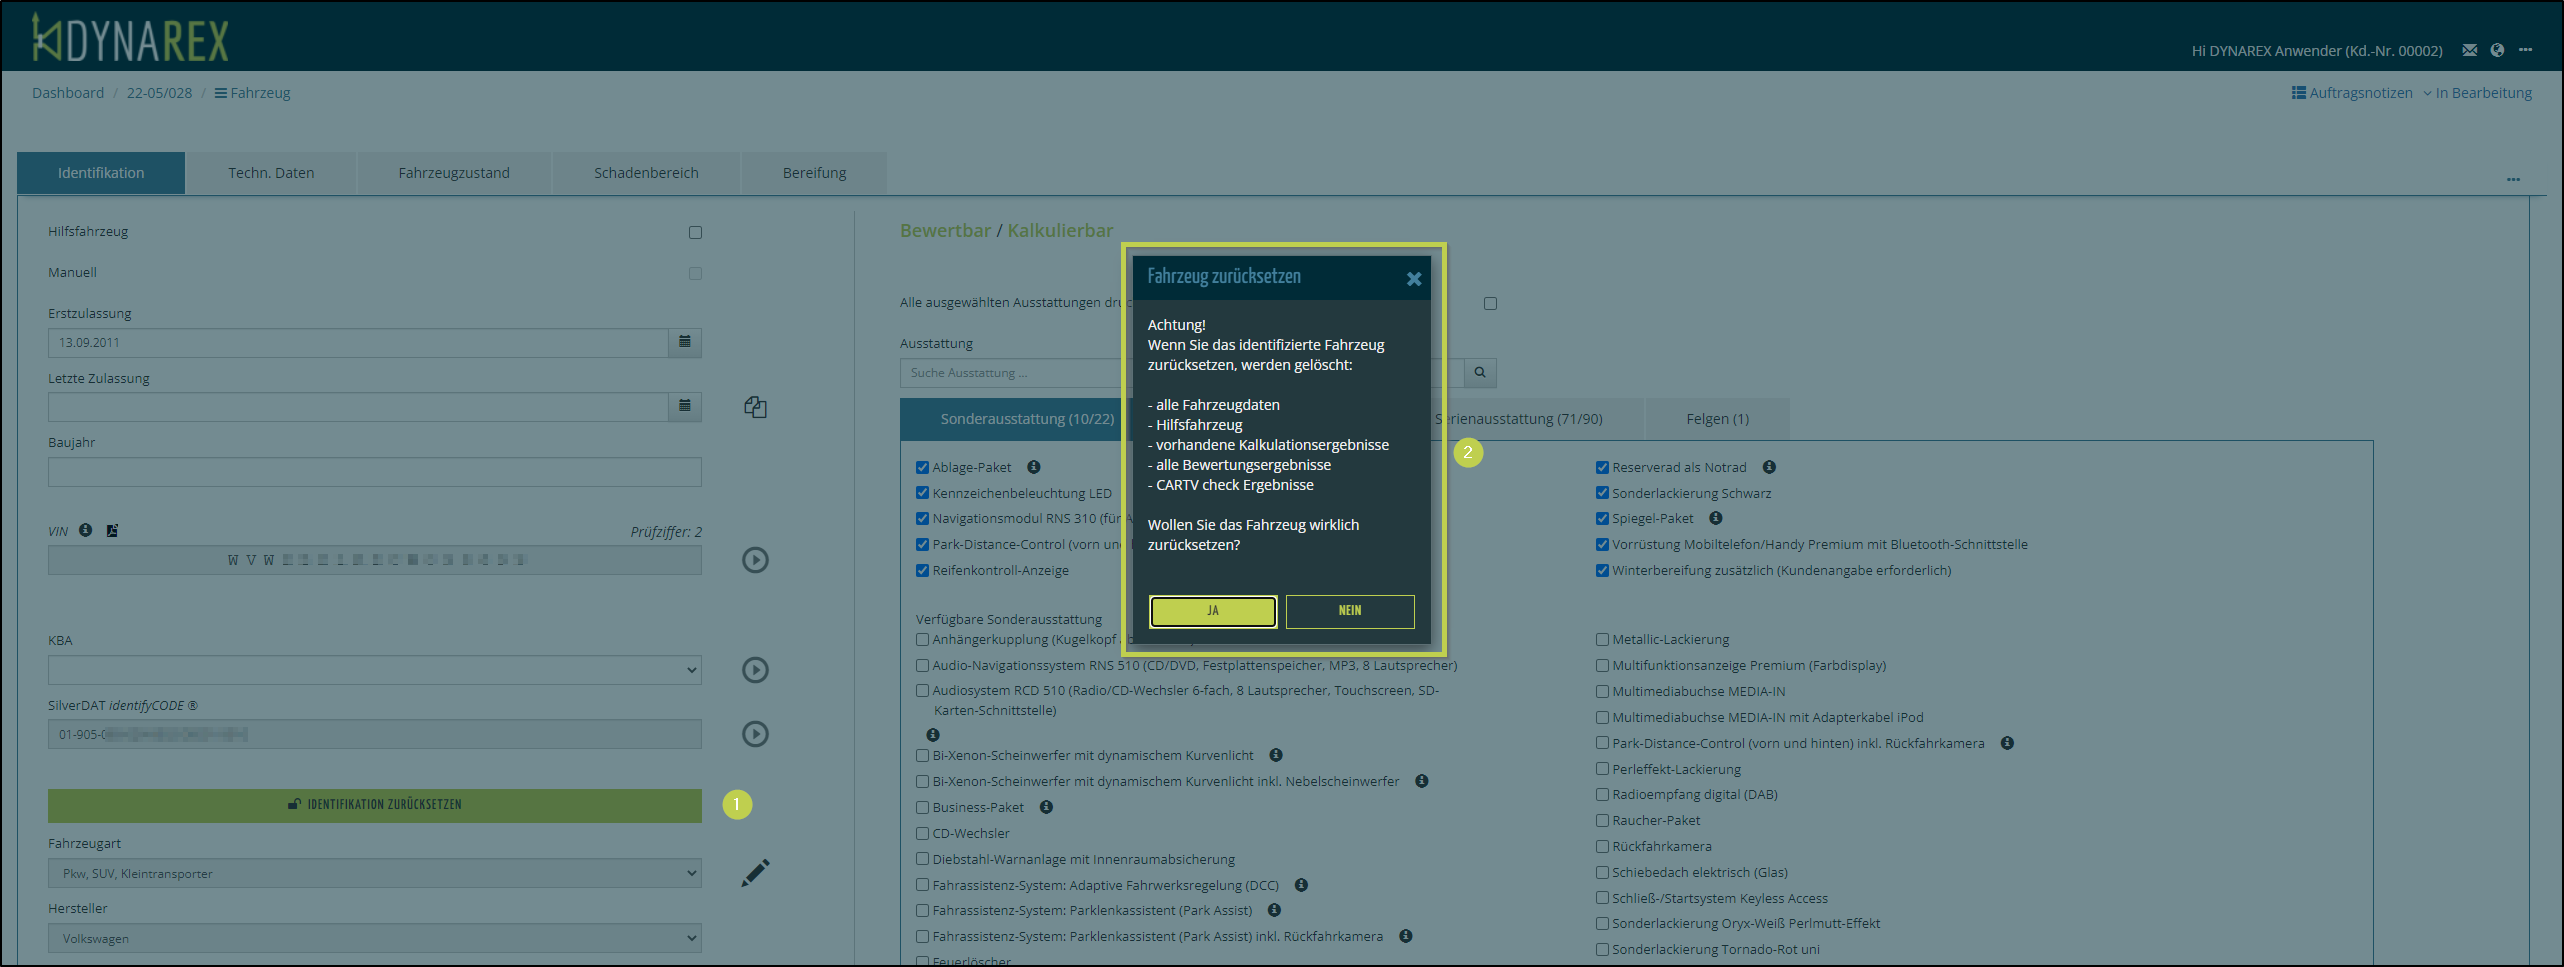Open the Fahrzeugart dropdown
This screenshot has height=967, width=2564.
tap(374, 873)
